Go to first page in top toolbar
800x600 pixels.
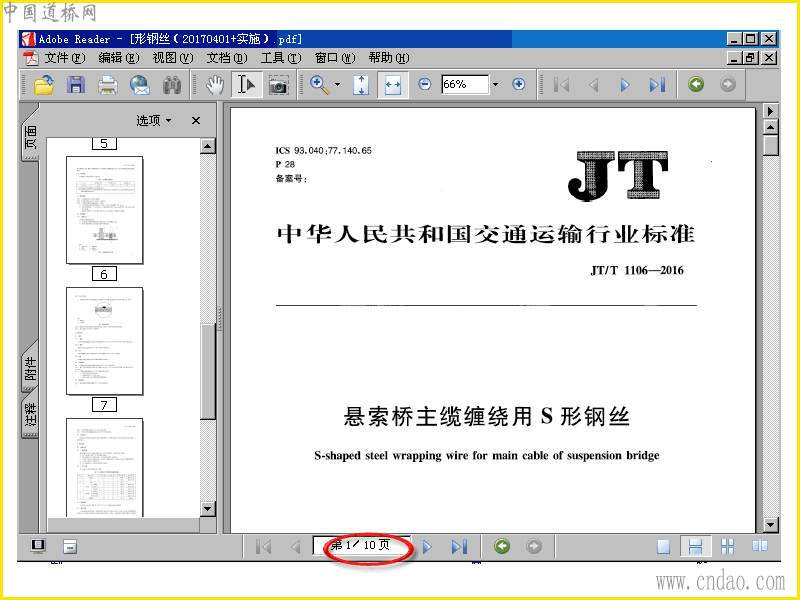[561, 85]
